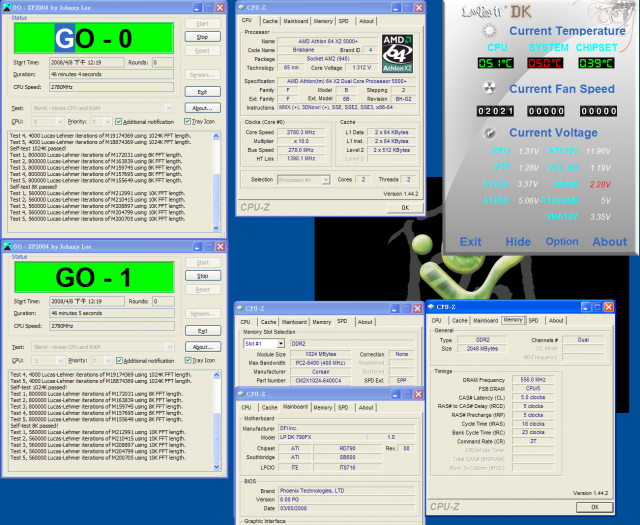Click the Current Voltage gauge icon
The image size is (640, 525).
tap(489, 133)
